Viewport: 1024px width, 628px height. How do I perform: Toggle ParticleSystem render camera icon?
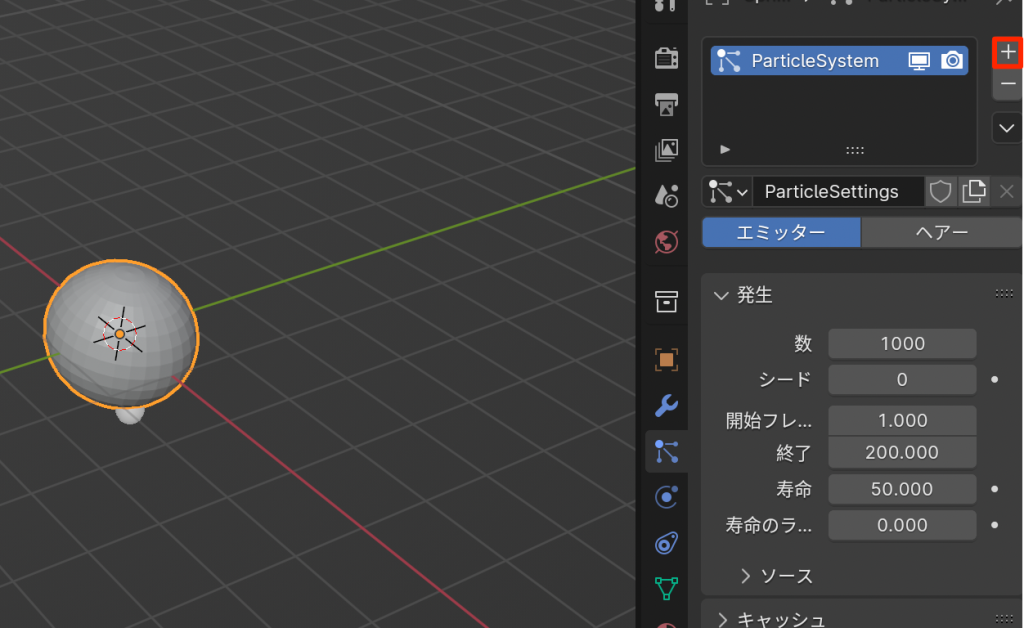click(x=952, y=61)
